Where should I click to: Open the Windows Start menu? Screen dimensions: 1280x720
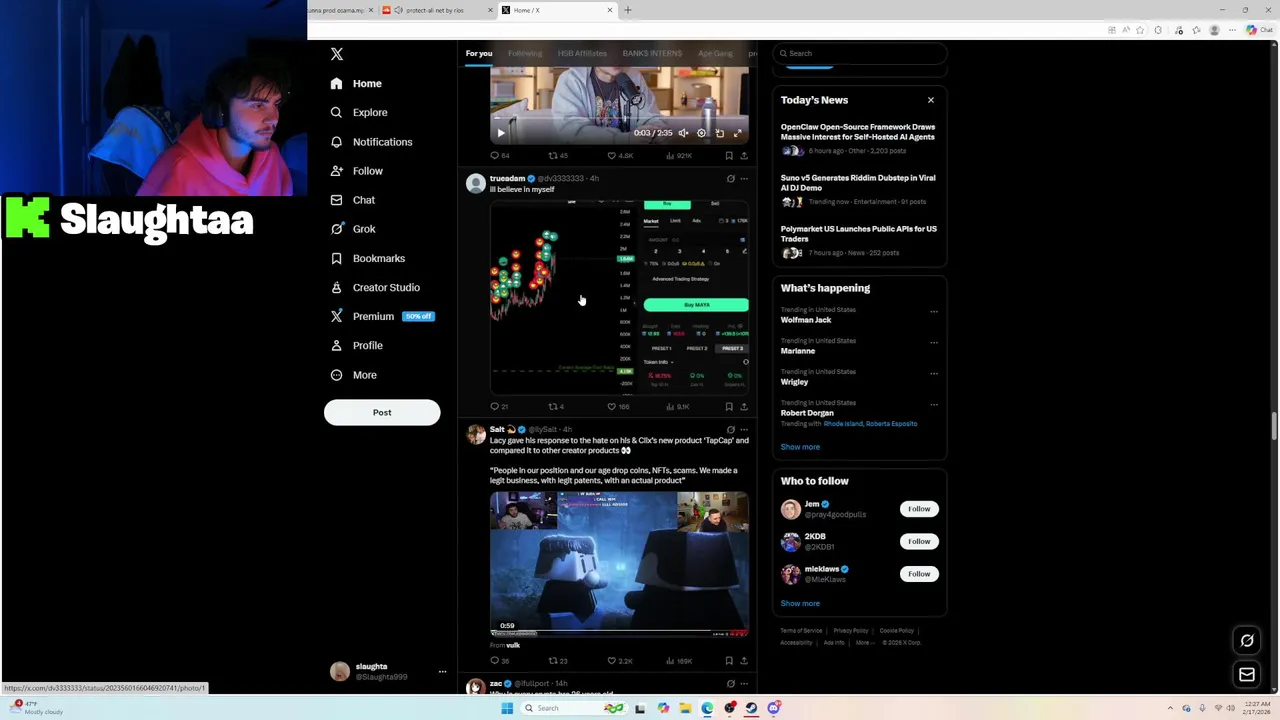pyautogui.click(x=507, y=708)
